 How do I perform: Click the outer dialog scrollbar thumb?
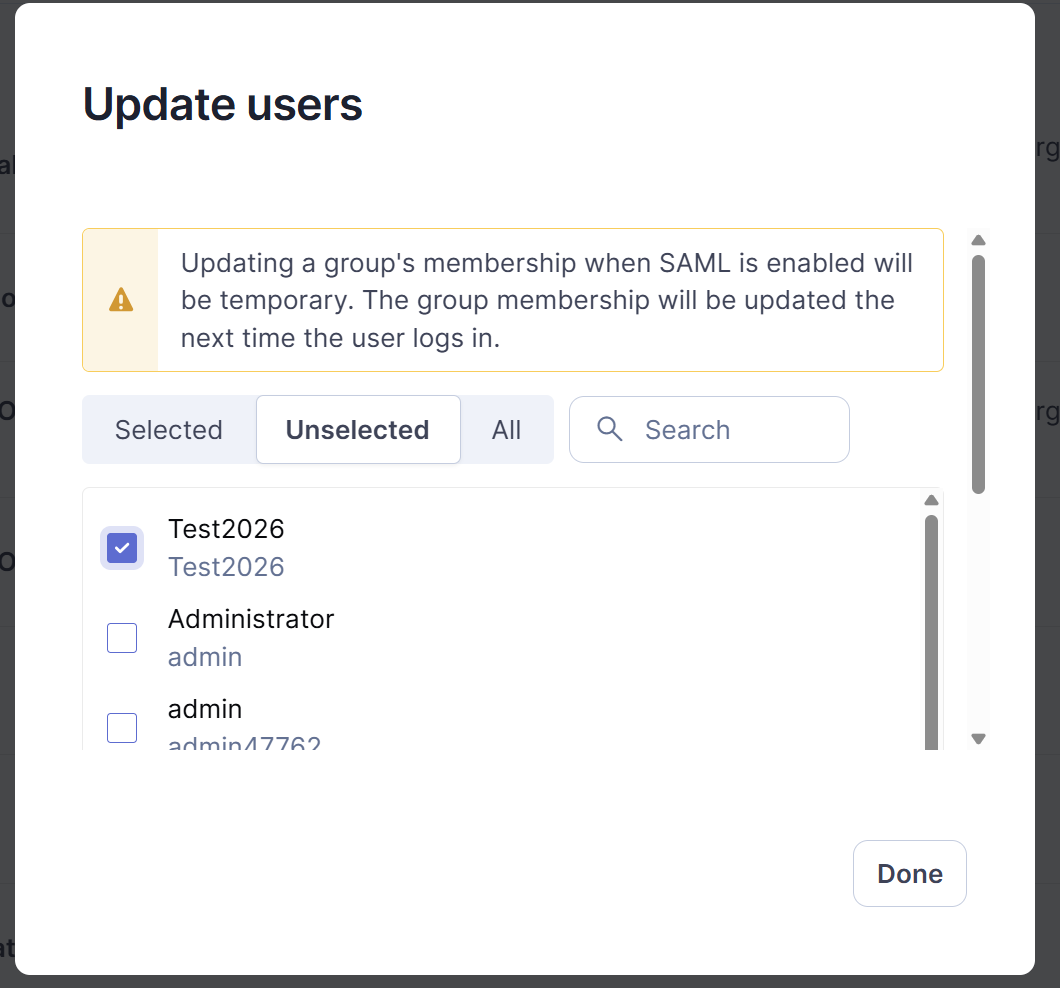(x=978, y=374)
